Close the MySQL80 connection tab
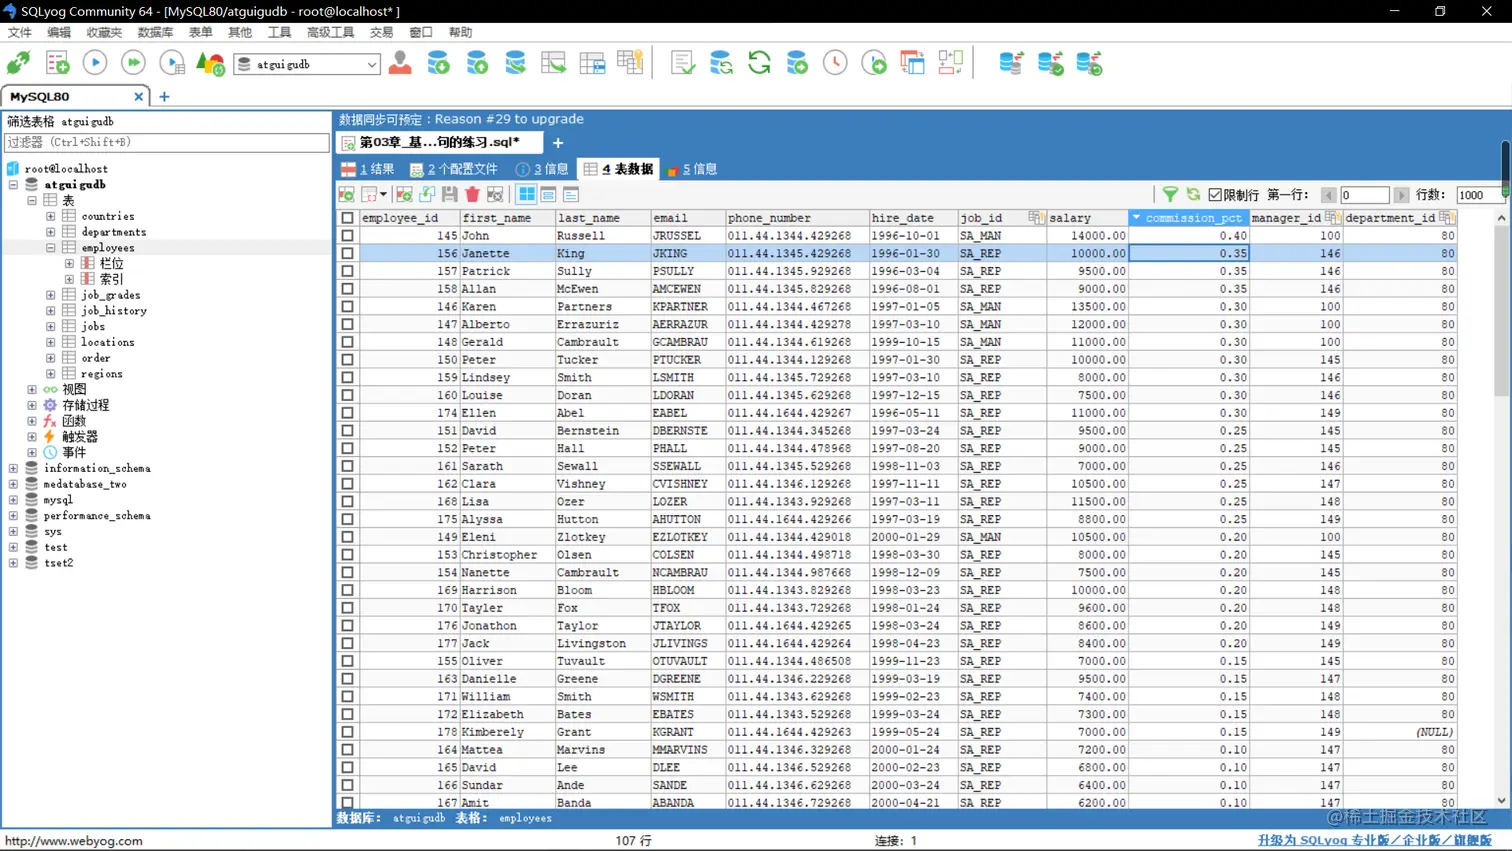 (139, 97)
